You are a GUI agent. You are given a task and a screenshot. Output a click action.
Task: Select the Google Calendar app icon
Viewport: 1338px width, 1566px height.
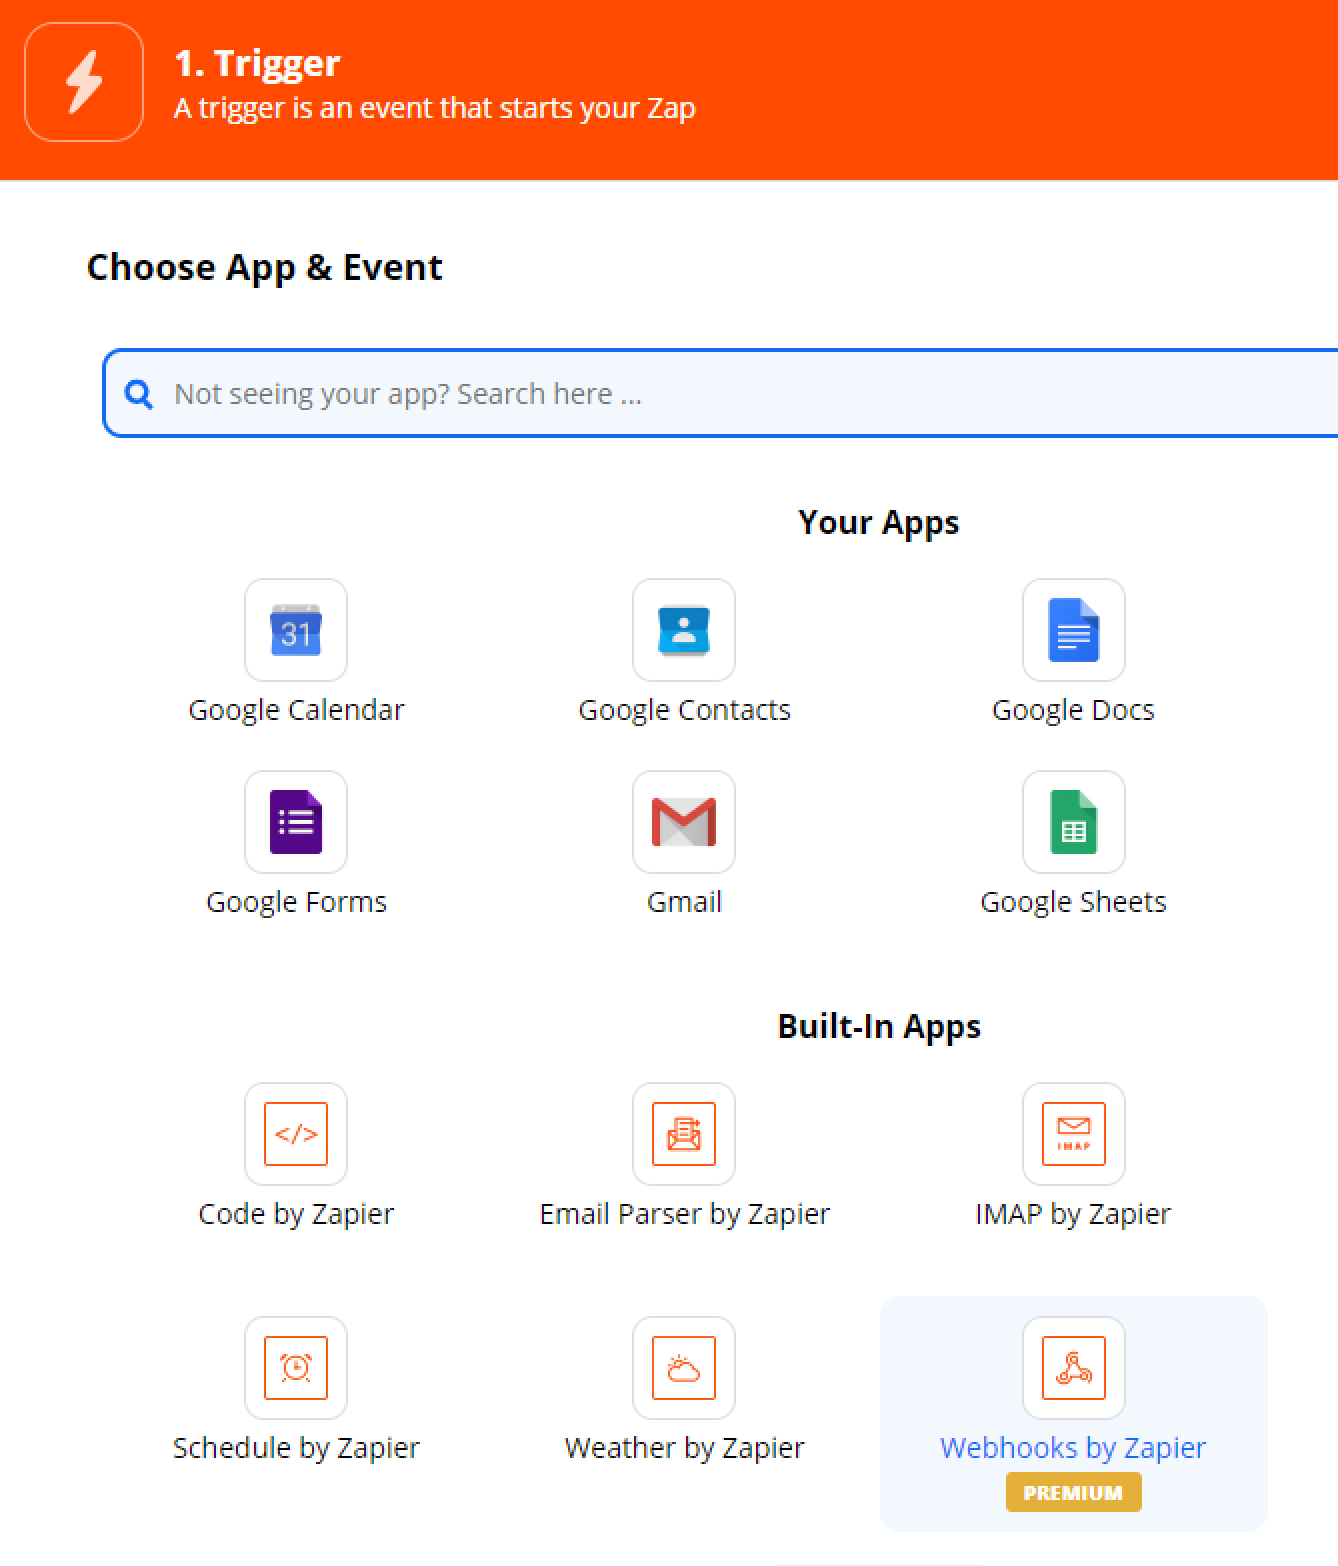(296, 630)
